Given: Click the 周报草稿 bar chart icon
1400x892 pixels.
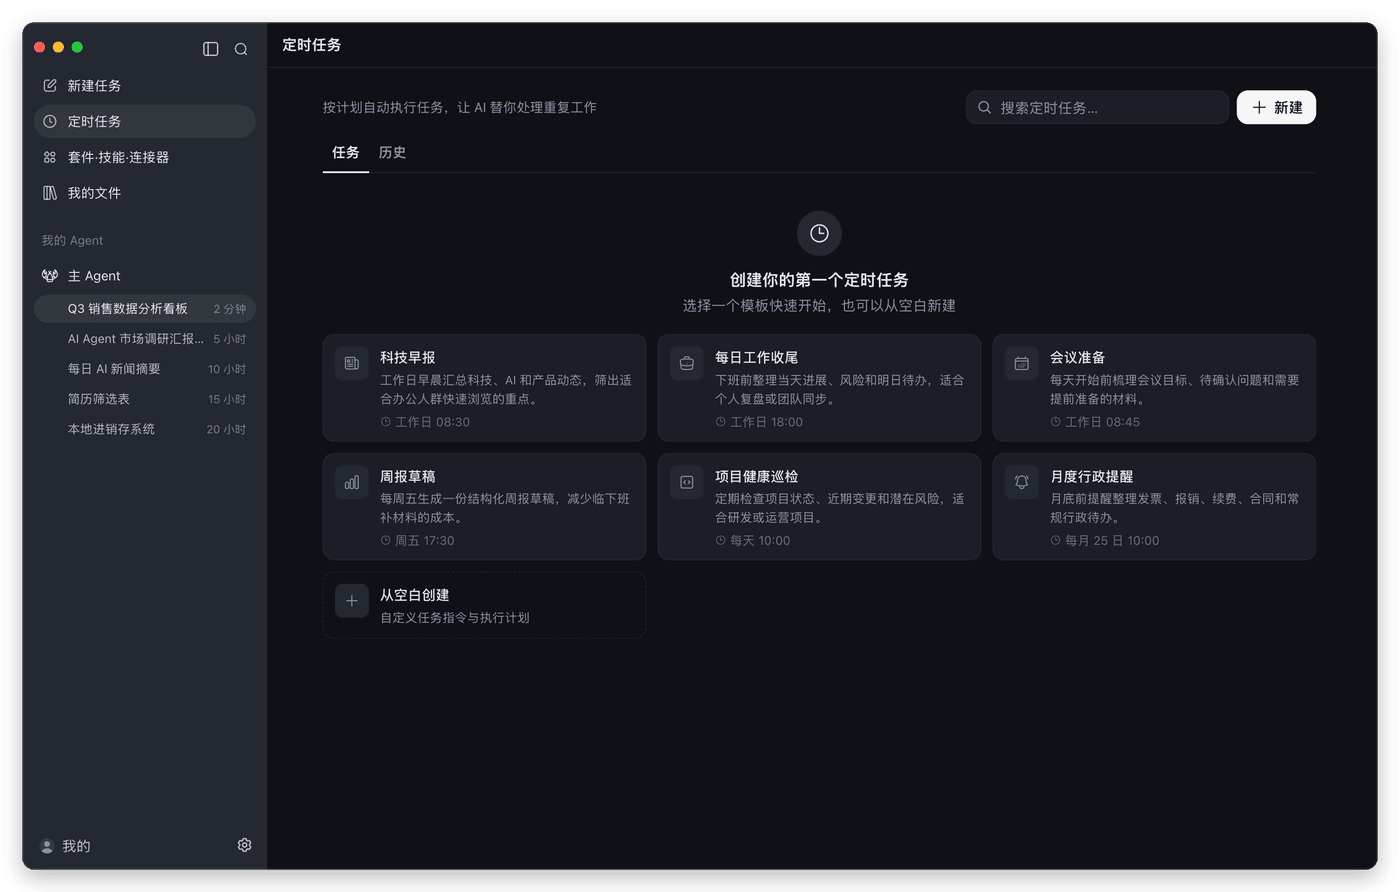Looking at the screenshot, I should coord(352,482).
